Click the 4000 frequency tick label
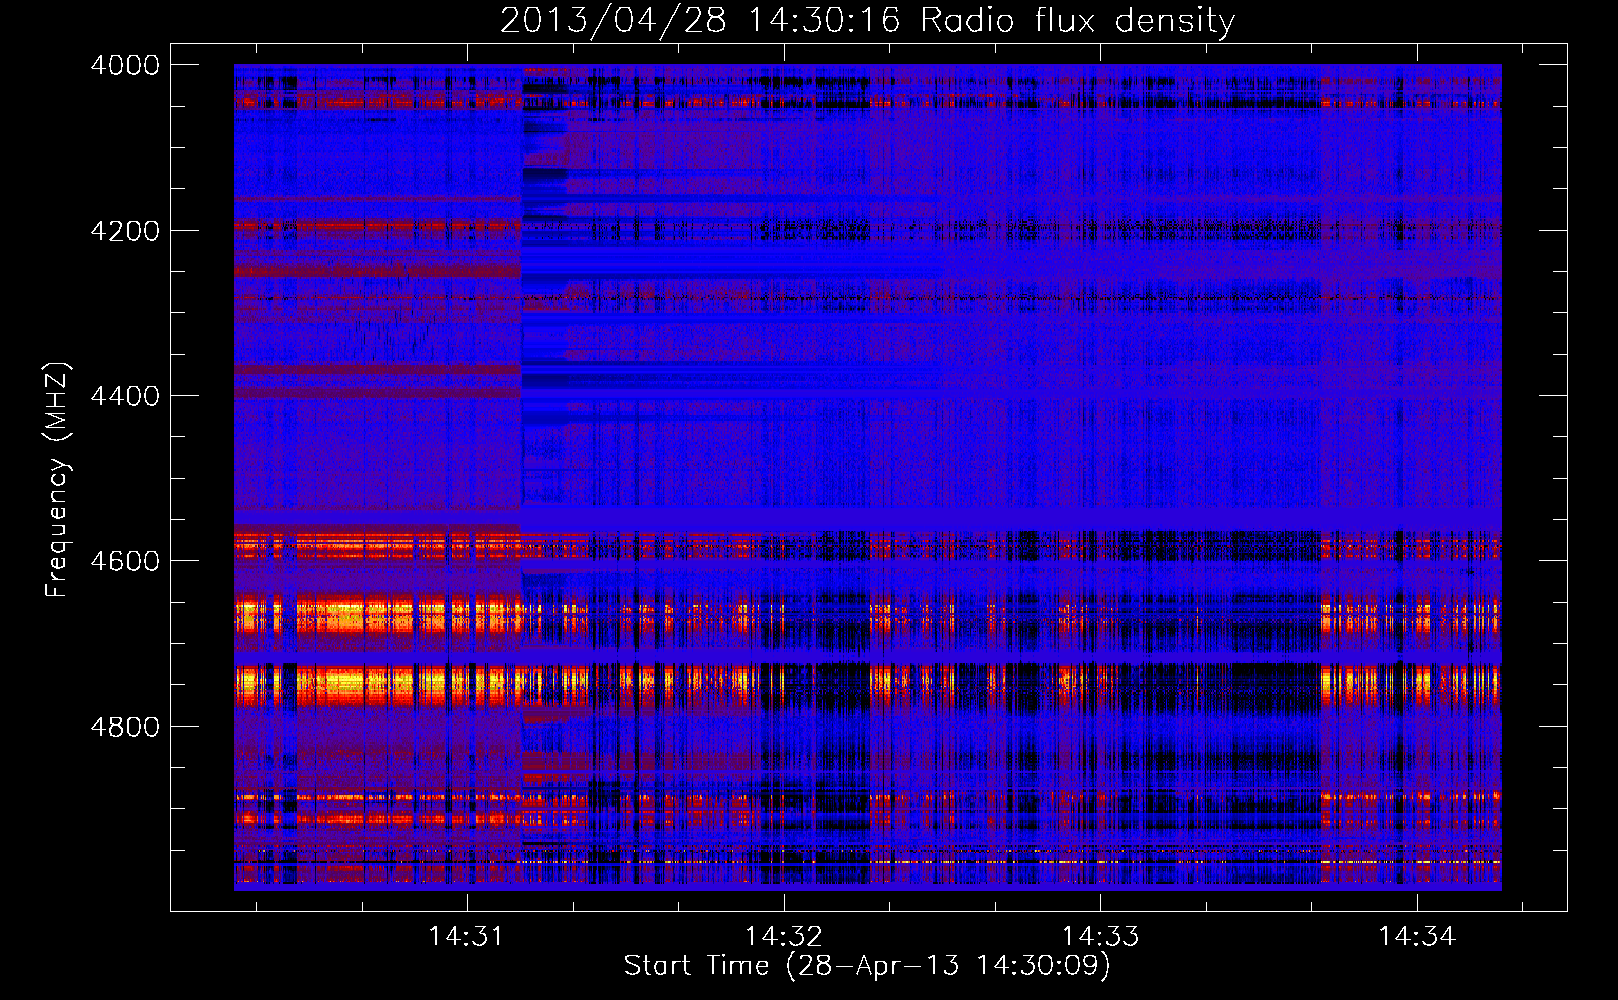 pos(125,65)
